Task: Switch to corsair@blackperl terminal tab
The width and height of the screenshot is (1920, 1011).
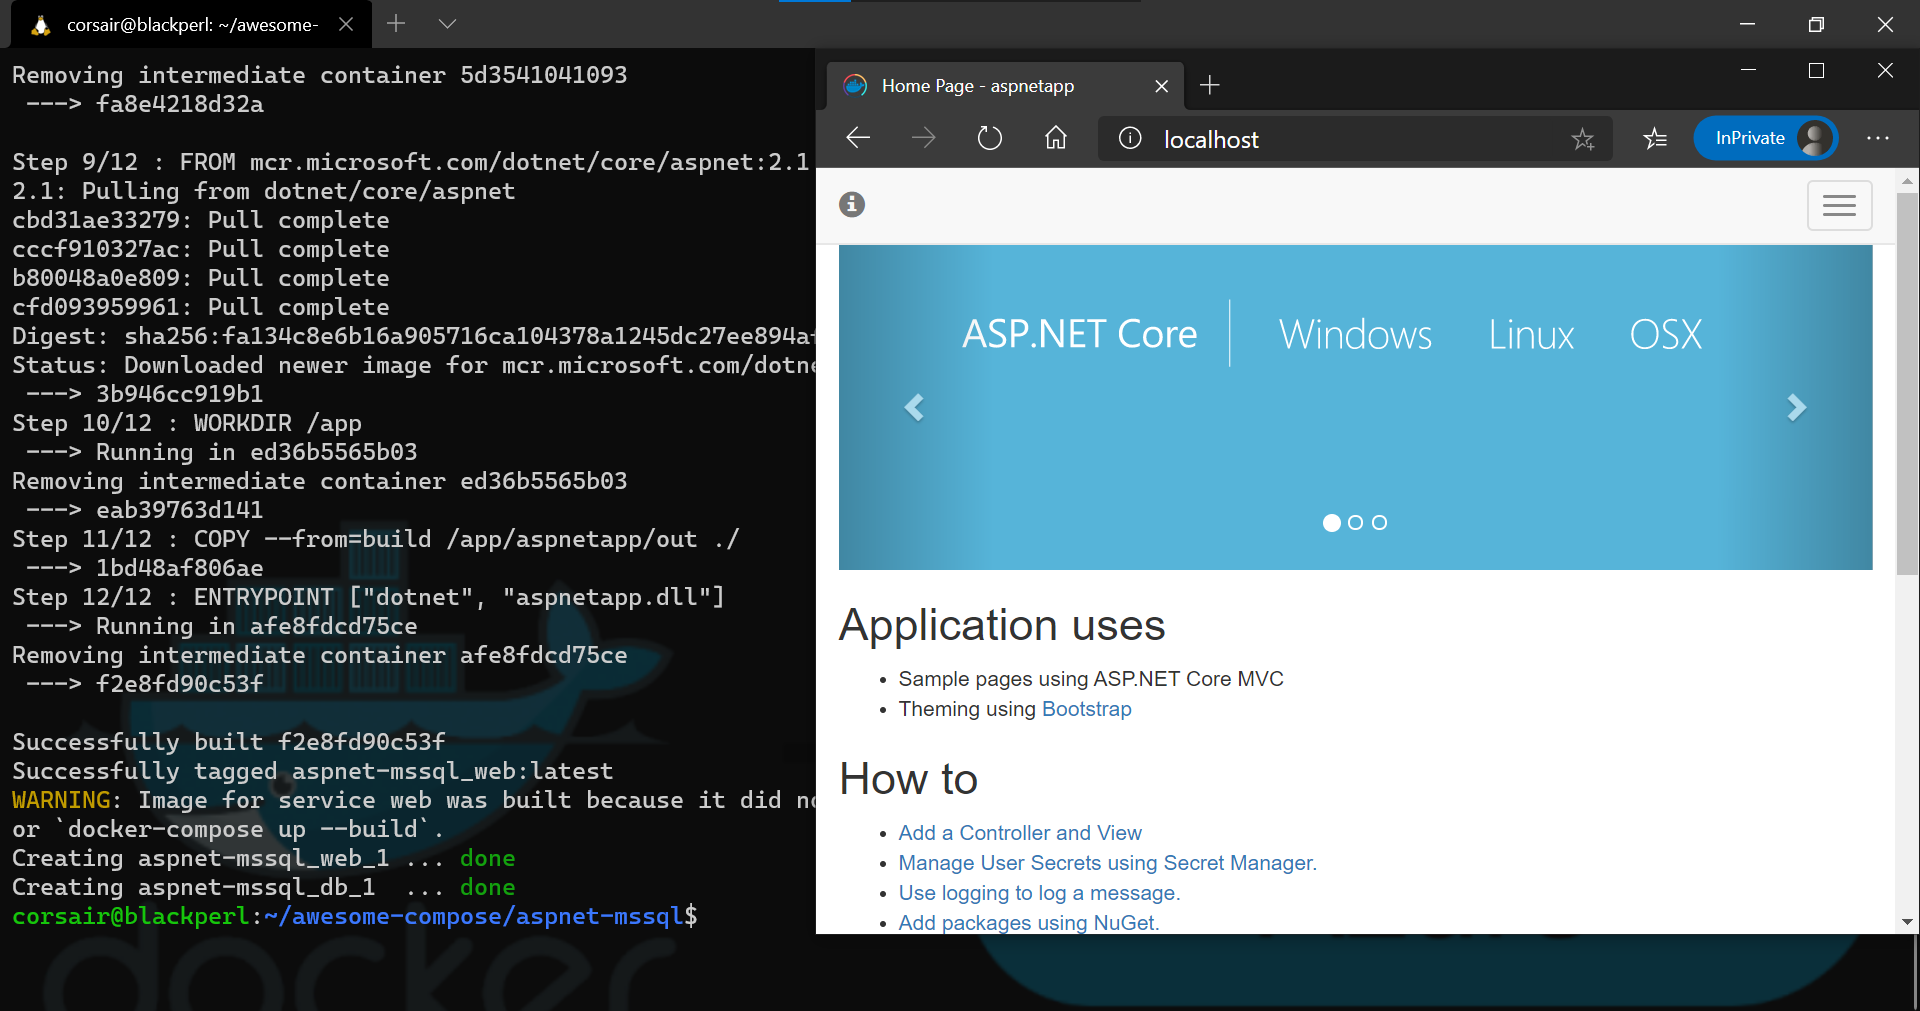Action: [190, 25]
